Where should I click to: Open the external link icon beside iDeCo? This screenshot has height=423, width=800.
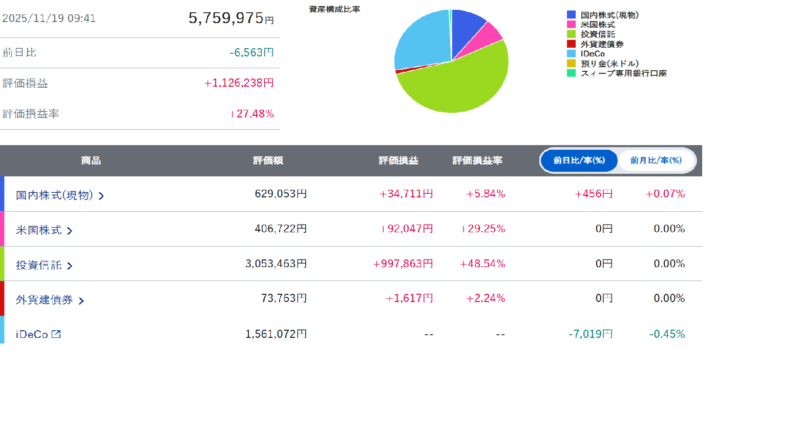tap(56, 334)
